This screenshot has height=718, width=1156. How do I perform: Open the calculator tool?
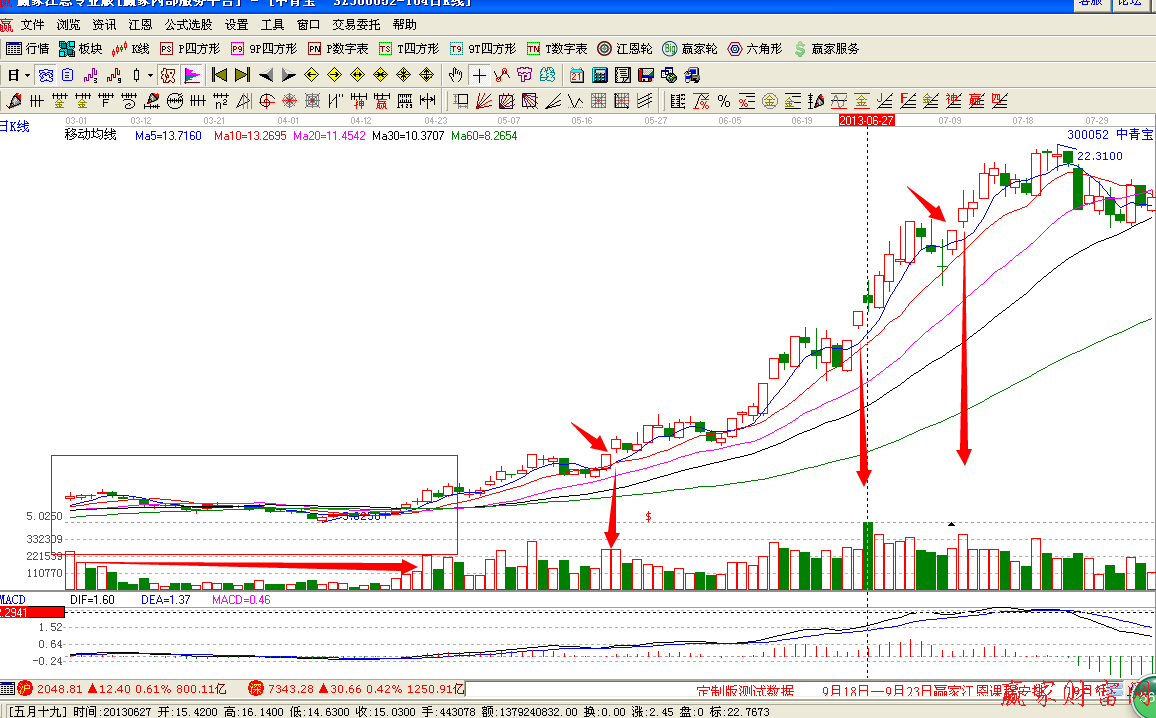pos(600,75)
